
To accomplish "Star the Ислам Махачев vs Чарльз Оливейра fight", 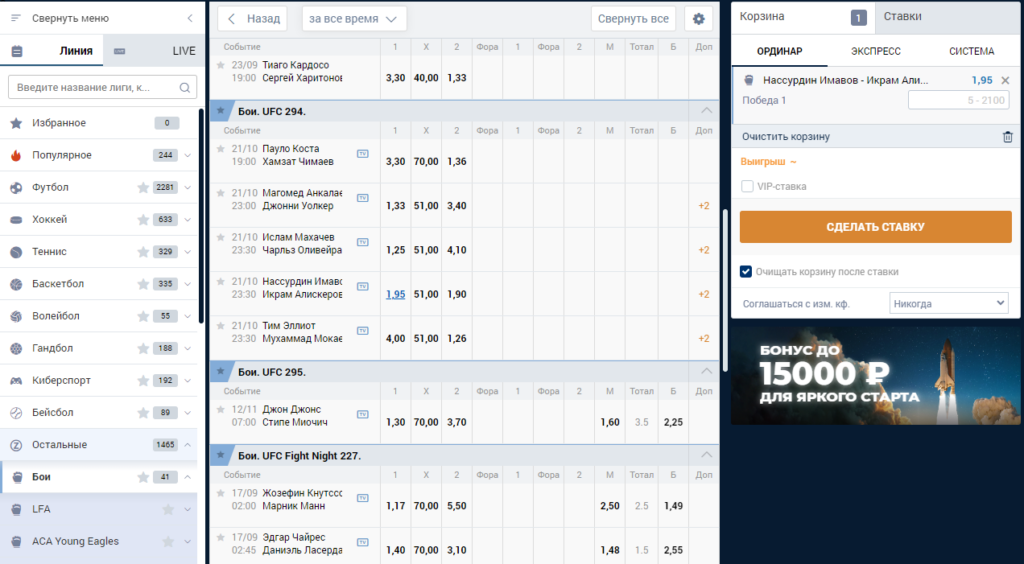I will 221,238.
